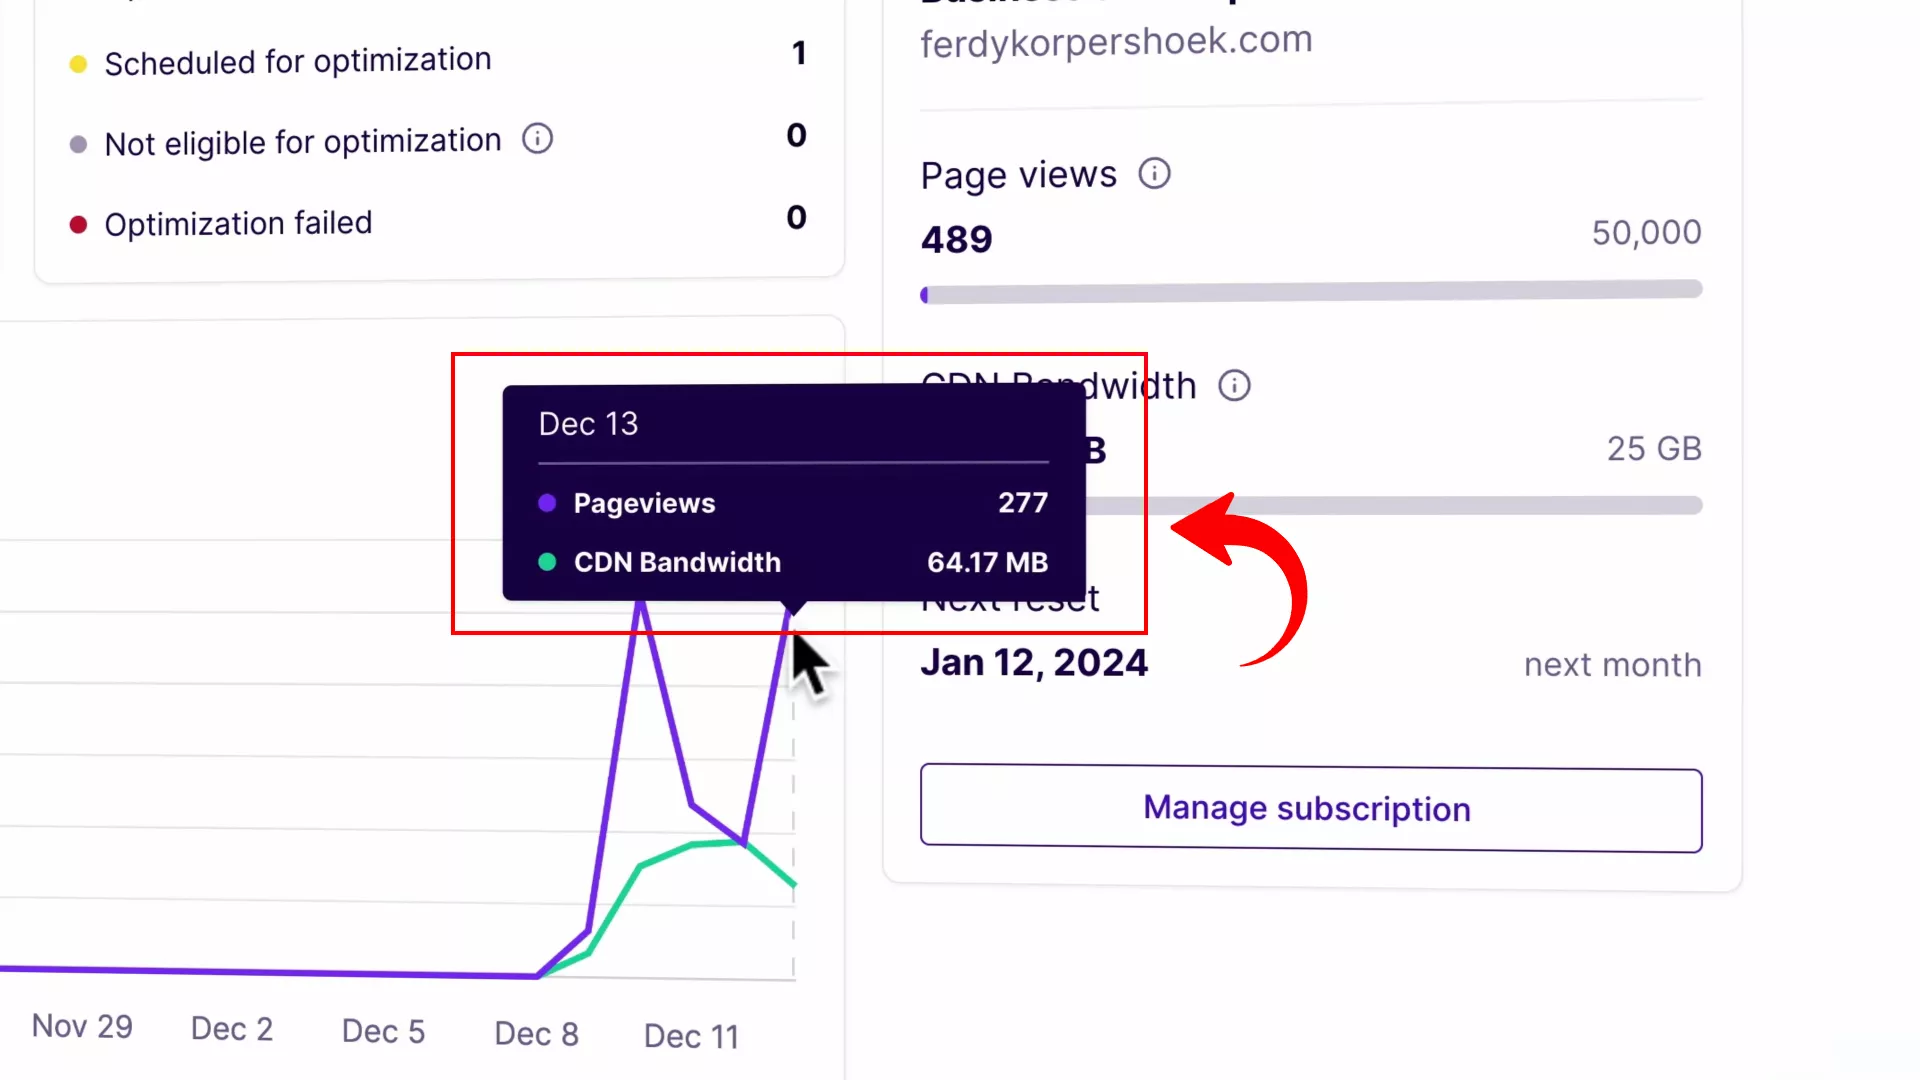This screenshot has width=1920, height=1080.
Task: Click the Dec 13 tooltip date
Action: (x=588, y=424)
